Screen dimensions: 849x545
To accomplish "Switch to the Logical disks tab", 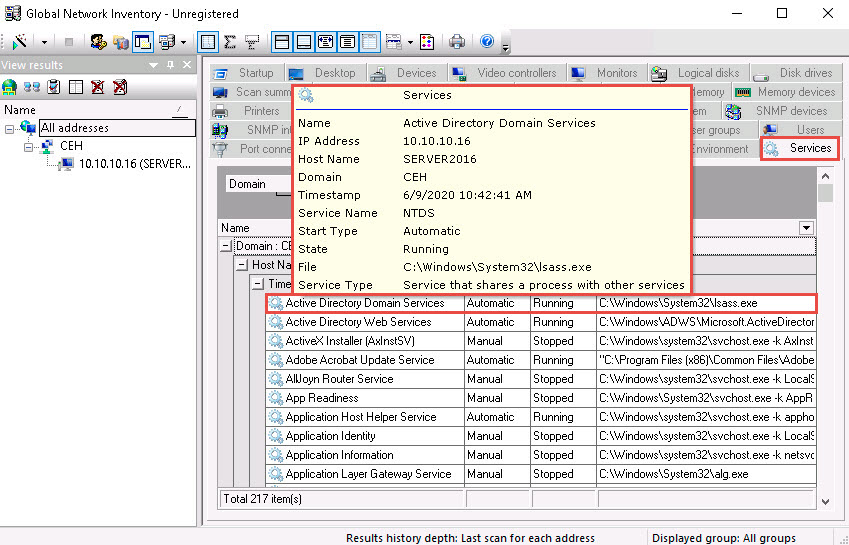I will point(696,73).
